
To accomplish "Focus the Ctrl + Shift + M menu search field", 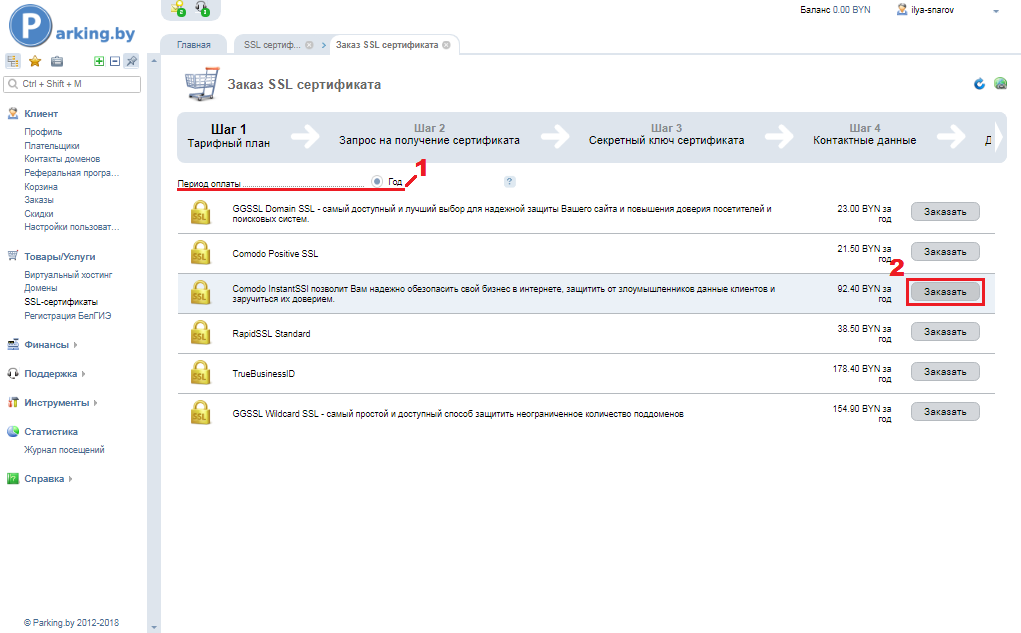I will 72,84.
